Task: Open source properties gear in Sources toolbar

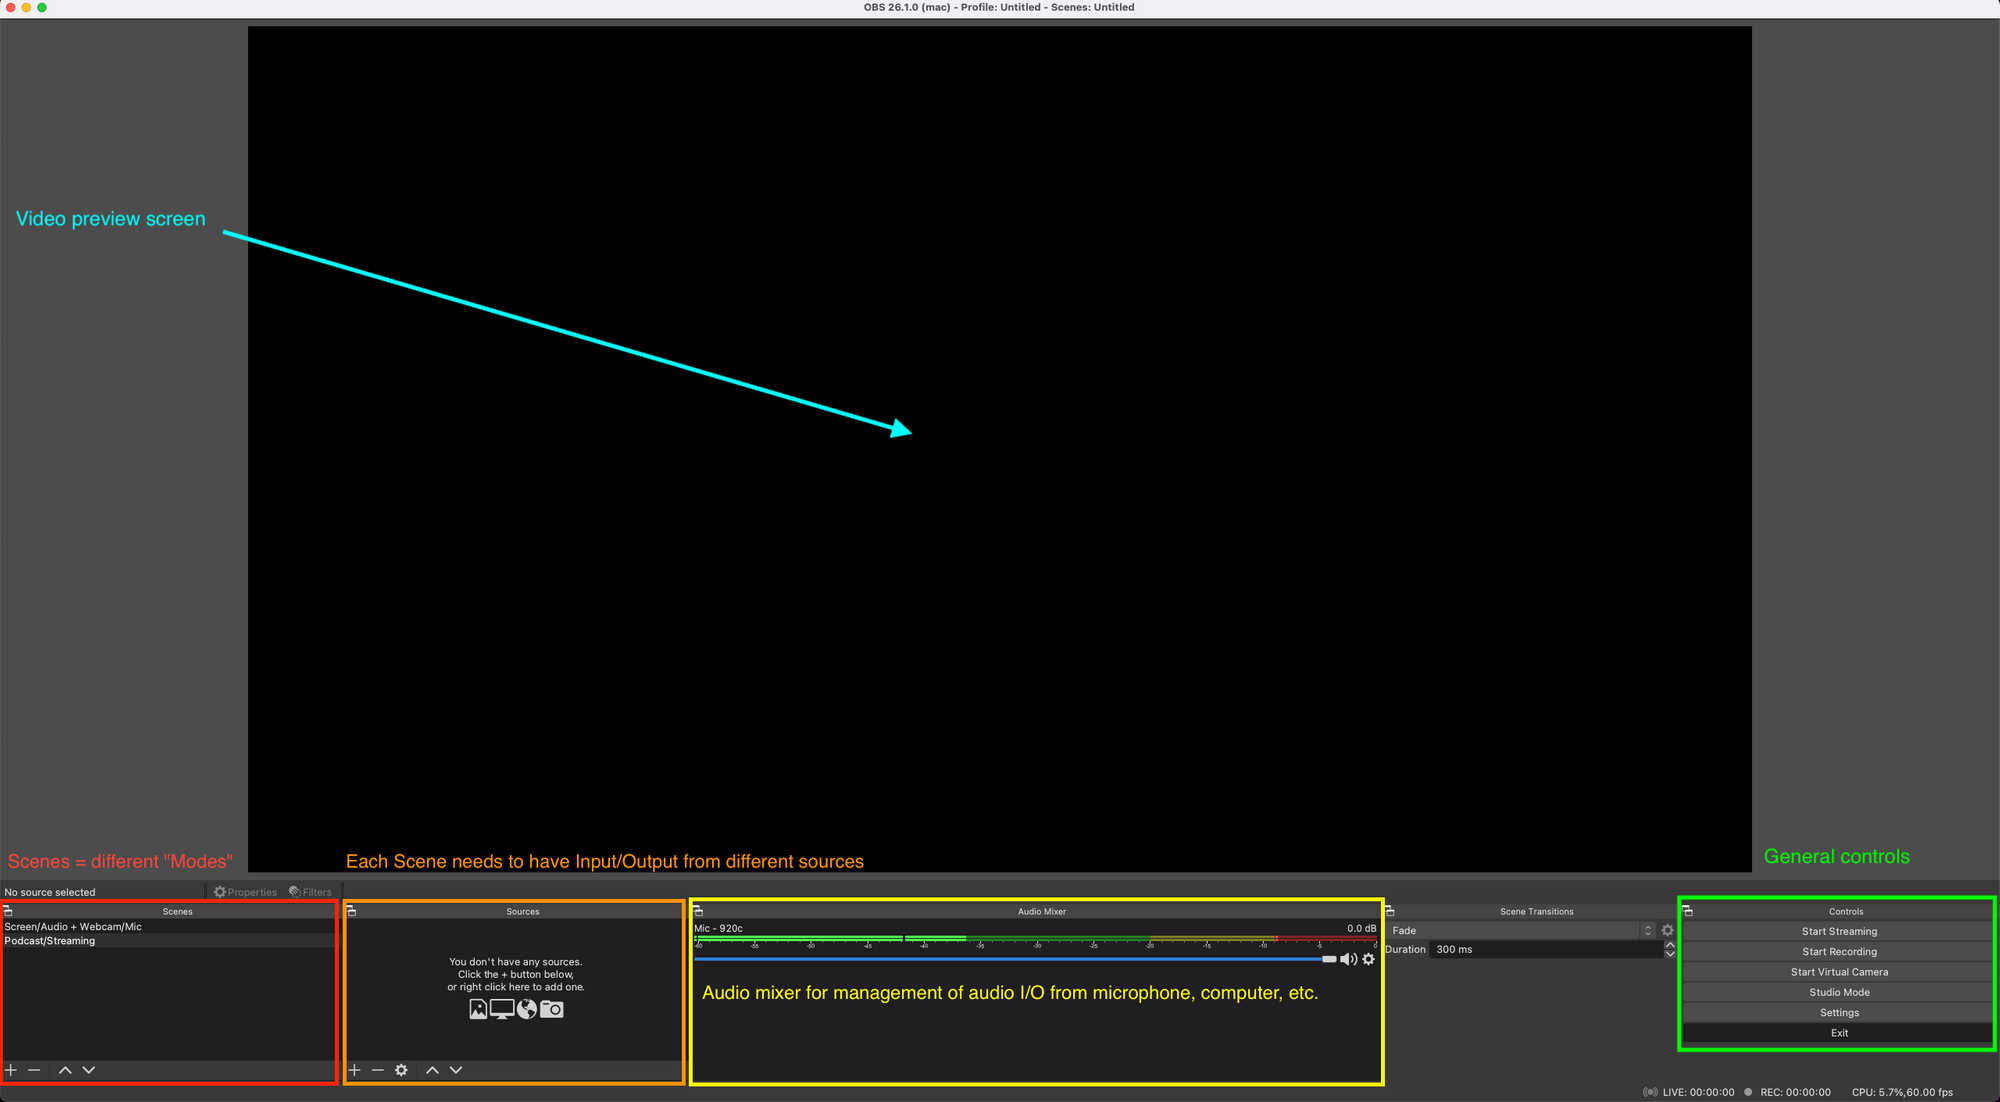Action: [401, 1070]
